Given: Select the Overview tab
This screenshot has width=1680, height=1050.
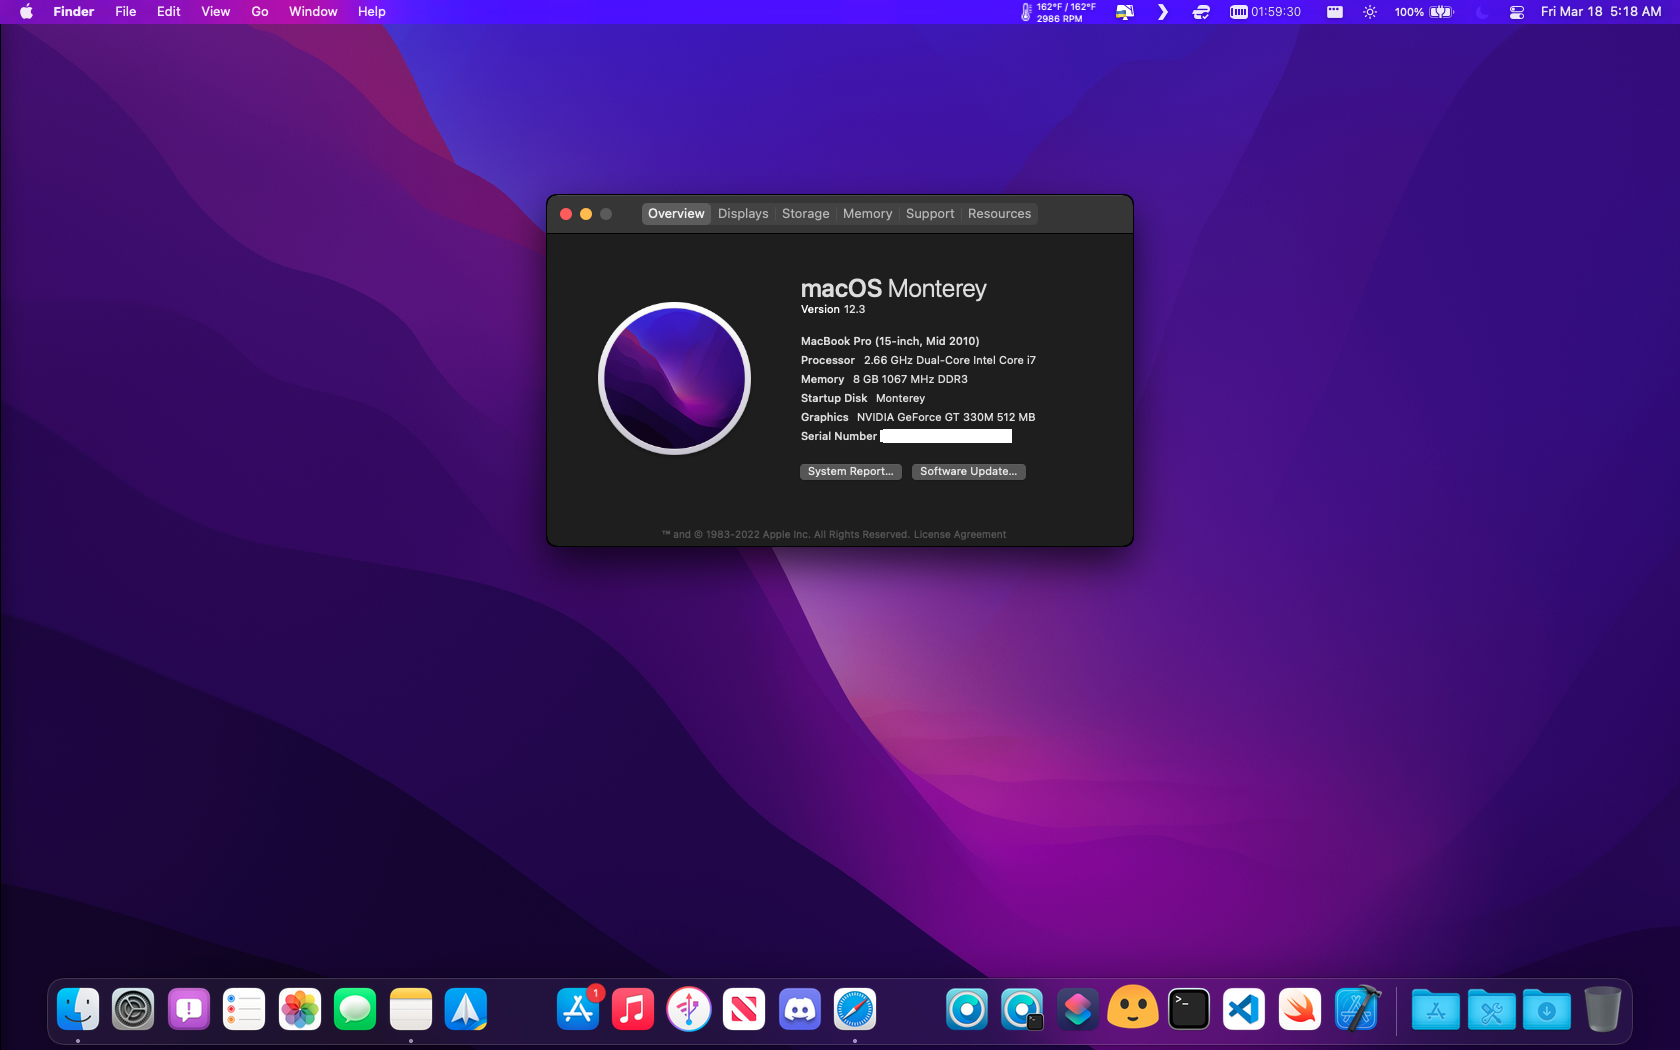Looking at the screenshot, I should 676,214.
